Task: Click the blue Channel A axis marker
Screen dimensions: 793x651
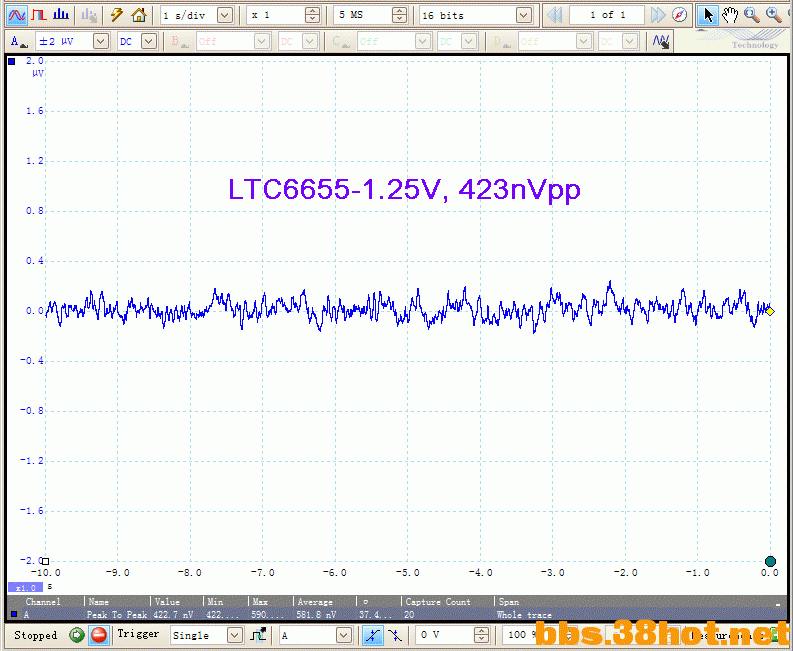Action: point(11,62)
